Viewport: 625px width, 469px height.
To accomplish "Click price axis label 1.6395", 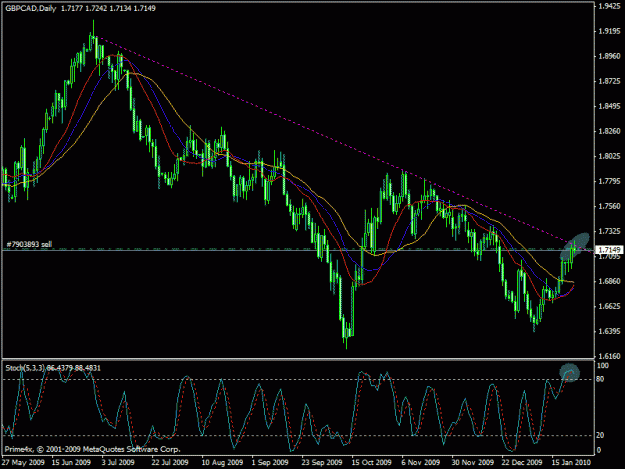I will 609,332.
